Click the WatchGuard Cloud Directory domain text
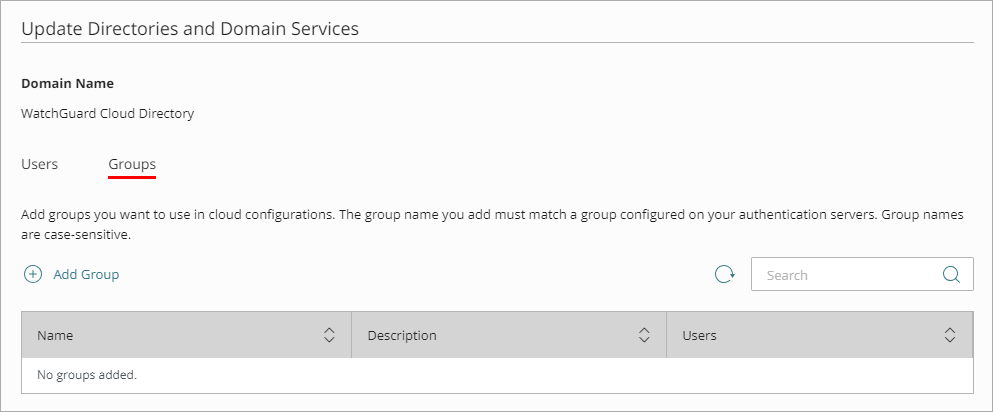Image resolution: width=993 pixels, height=412 pixels. tap(107, 114)
